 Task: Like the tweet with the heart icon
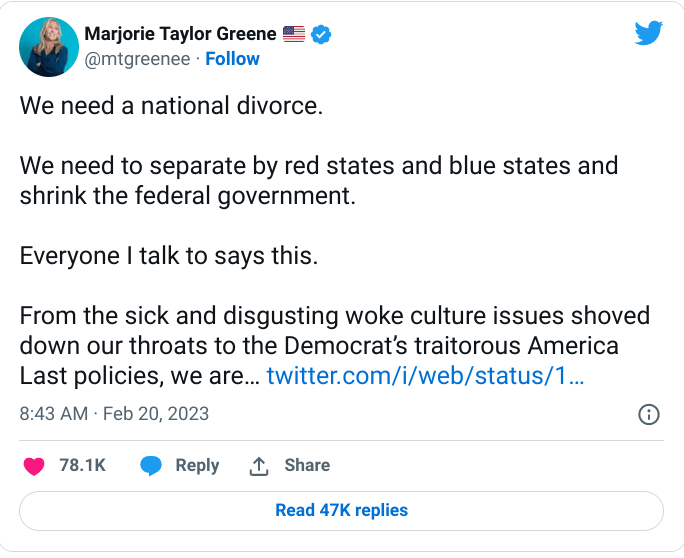(x=34, y=465)
